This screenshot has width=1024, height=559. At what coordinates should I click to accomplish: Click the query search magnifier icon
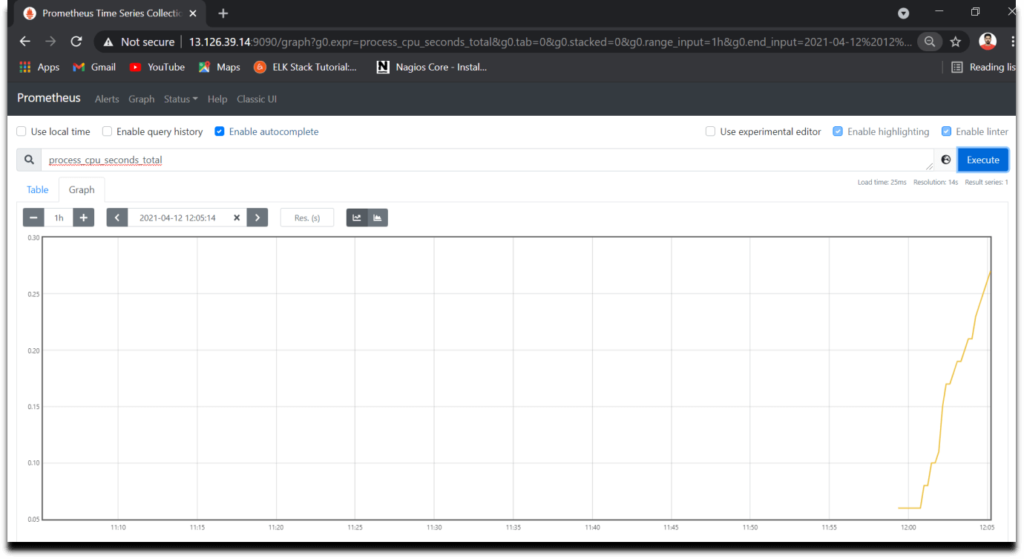tap(29, 159)
